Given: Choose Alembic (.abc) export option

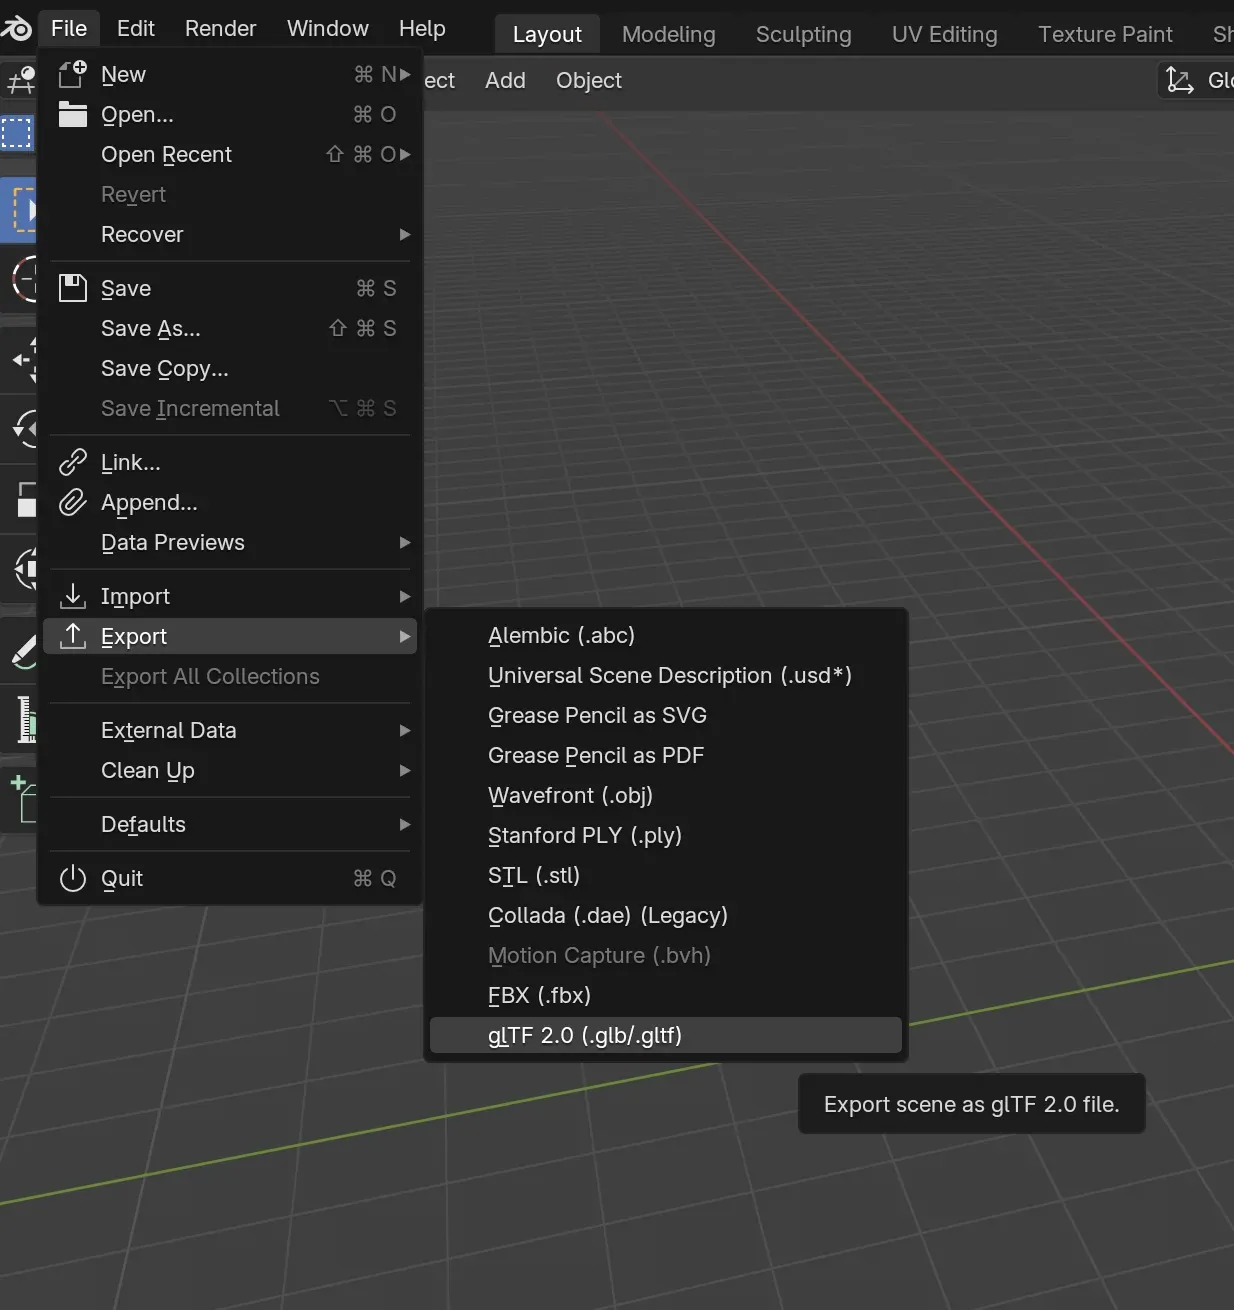Looking at the screenshot, I should coord(666,635).
